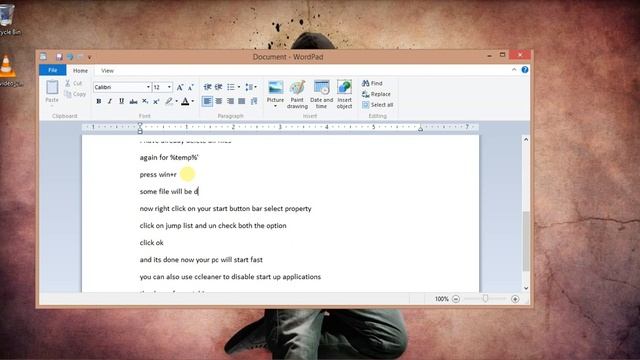
Task: Center align the text
Action: 219,101
